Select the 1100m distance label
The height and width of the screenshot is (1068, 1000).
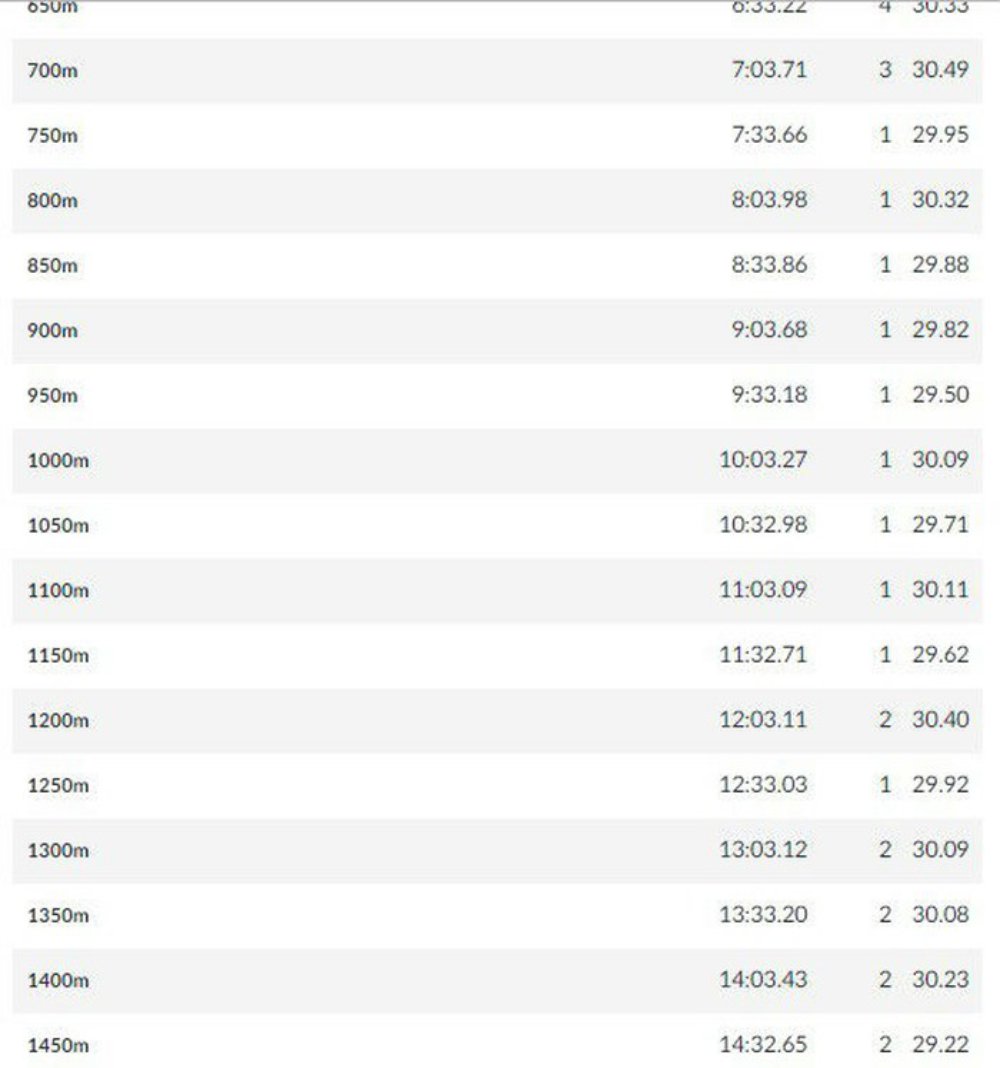pyautogui.click(x=58, y=591)
